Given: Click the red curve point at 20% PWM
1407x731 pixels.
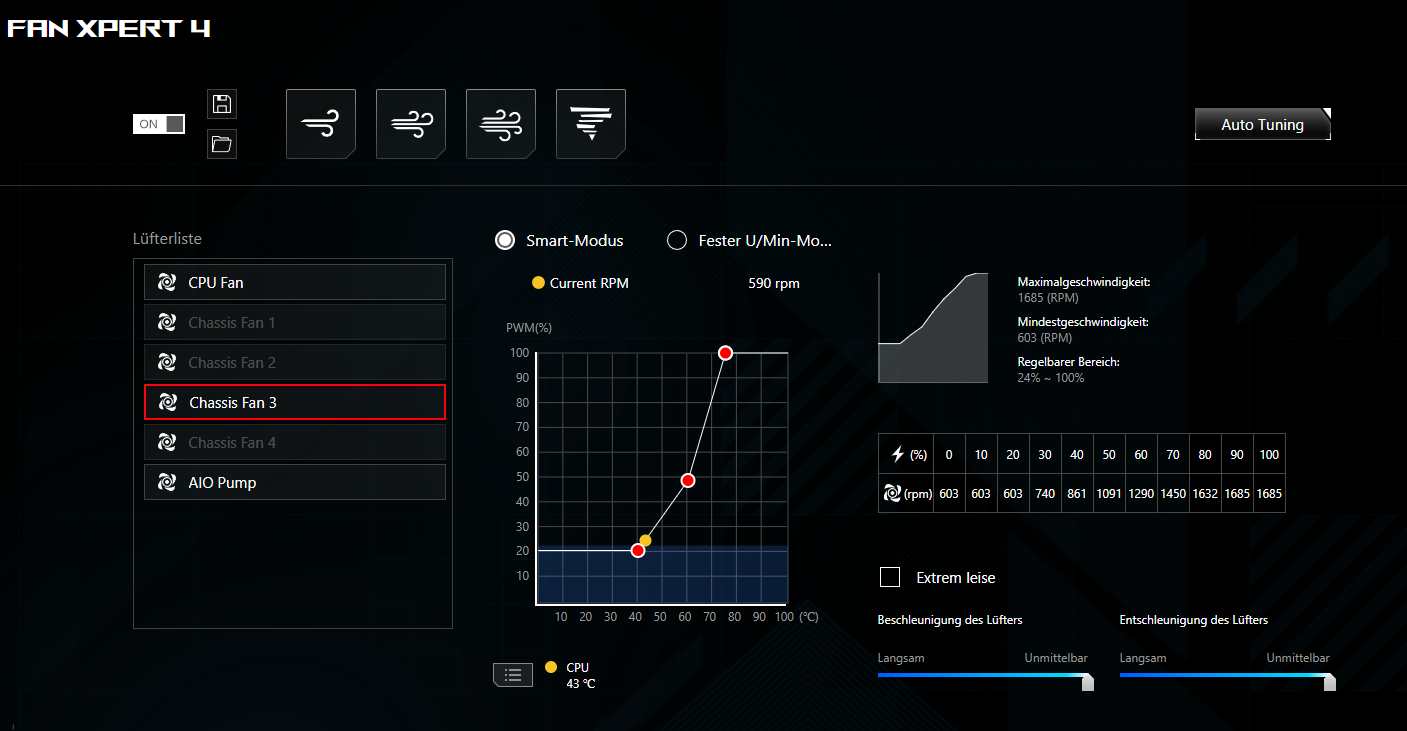Looking at the screenshot, I should [x=638, y=551].
